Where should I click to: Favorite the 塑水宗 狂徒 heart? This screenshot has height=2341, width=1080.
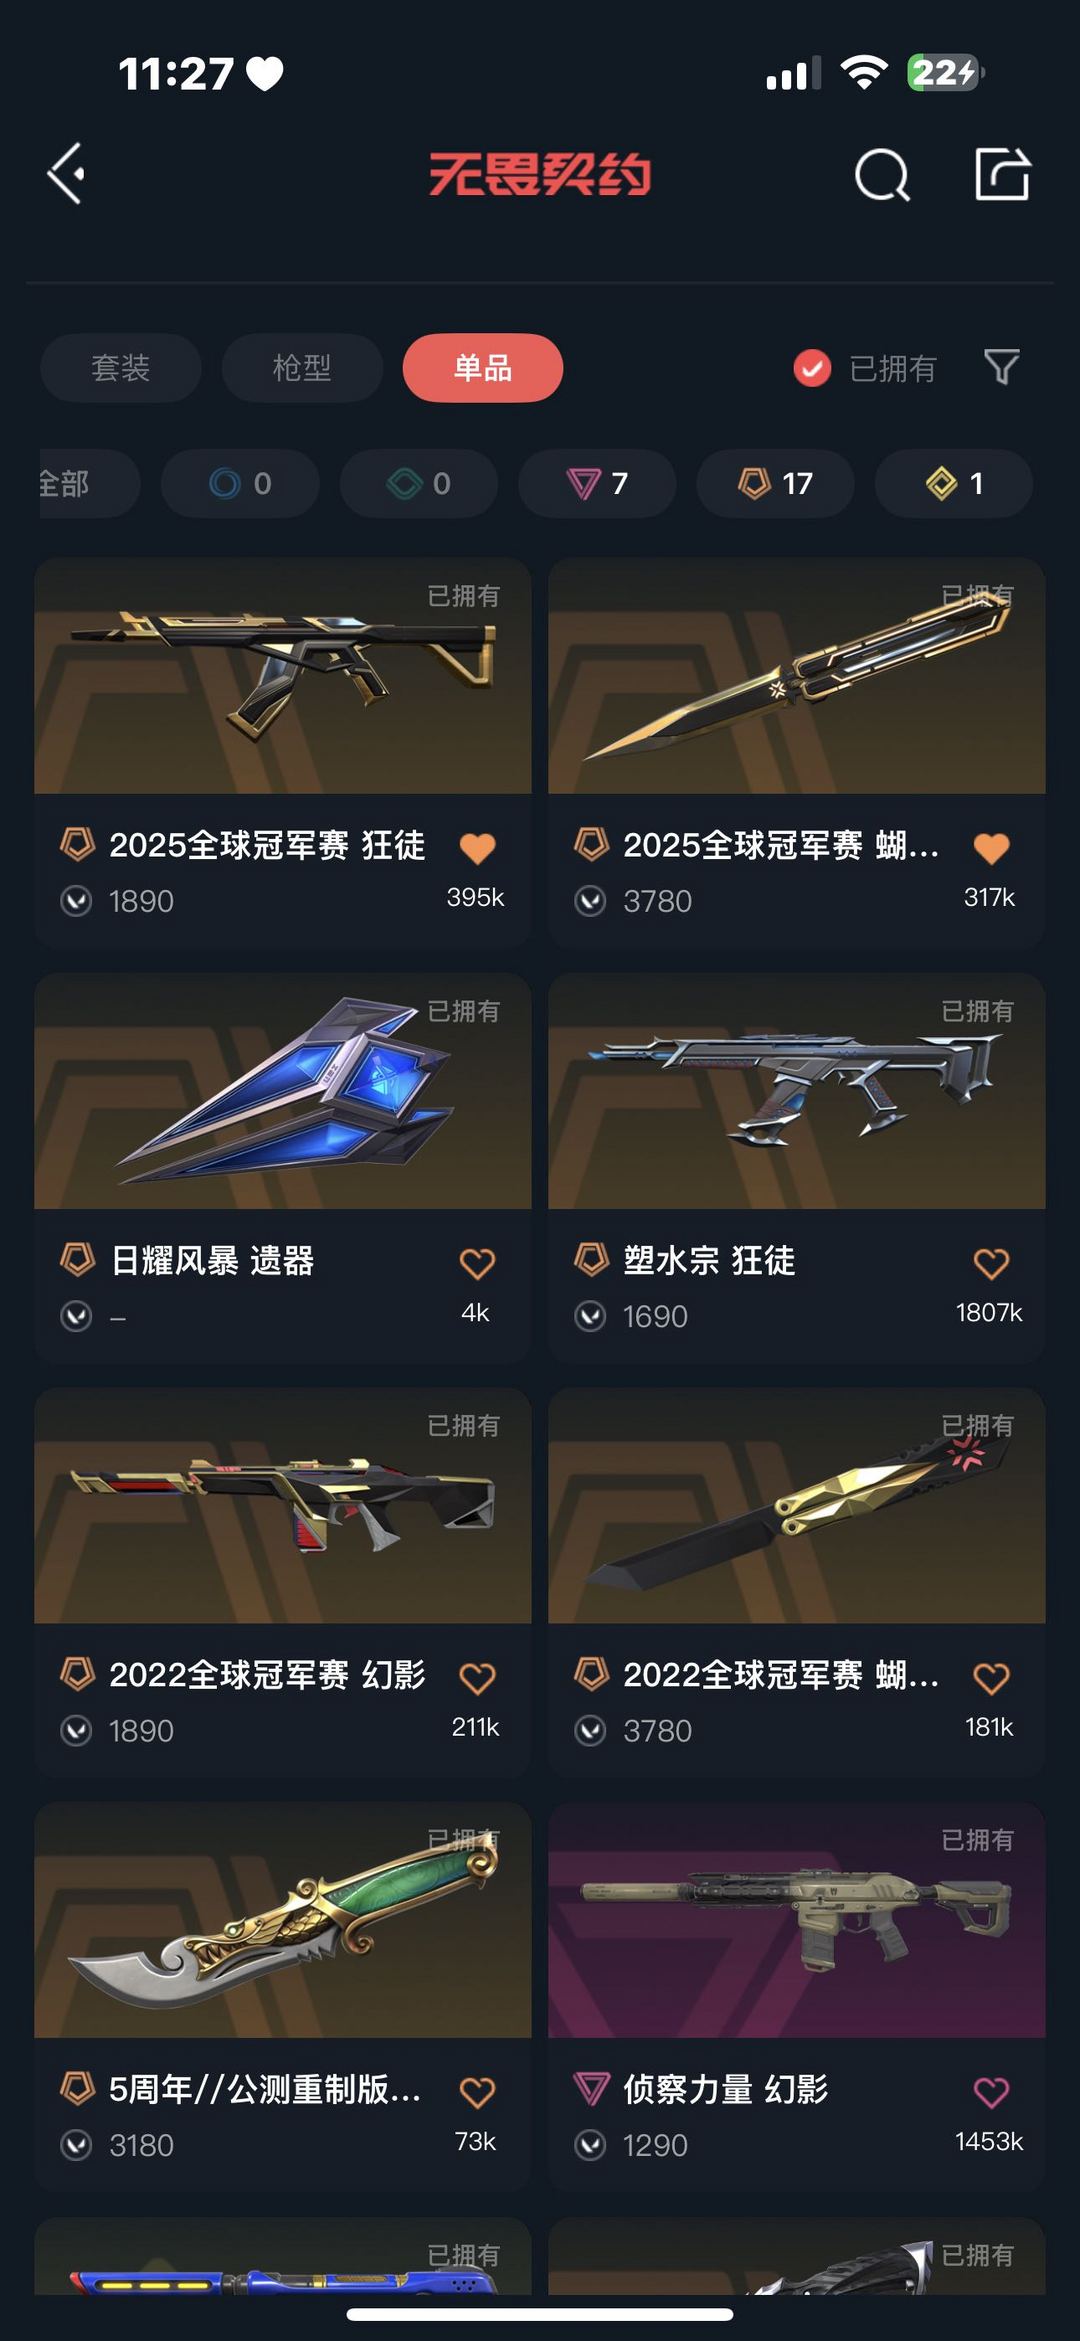991,1263
